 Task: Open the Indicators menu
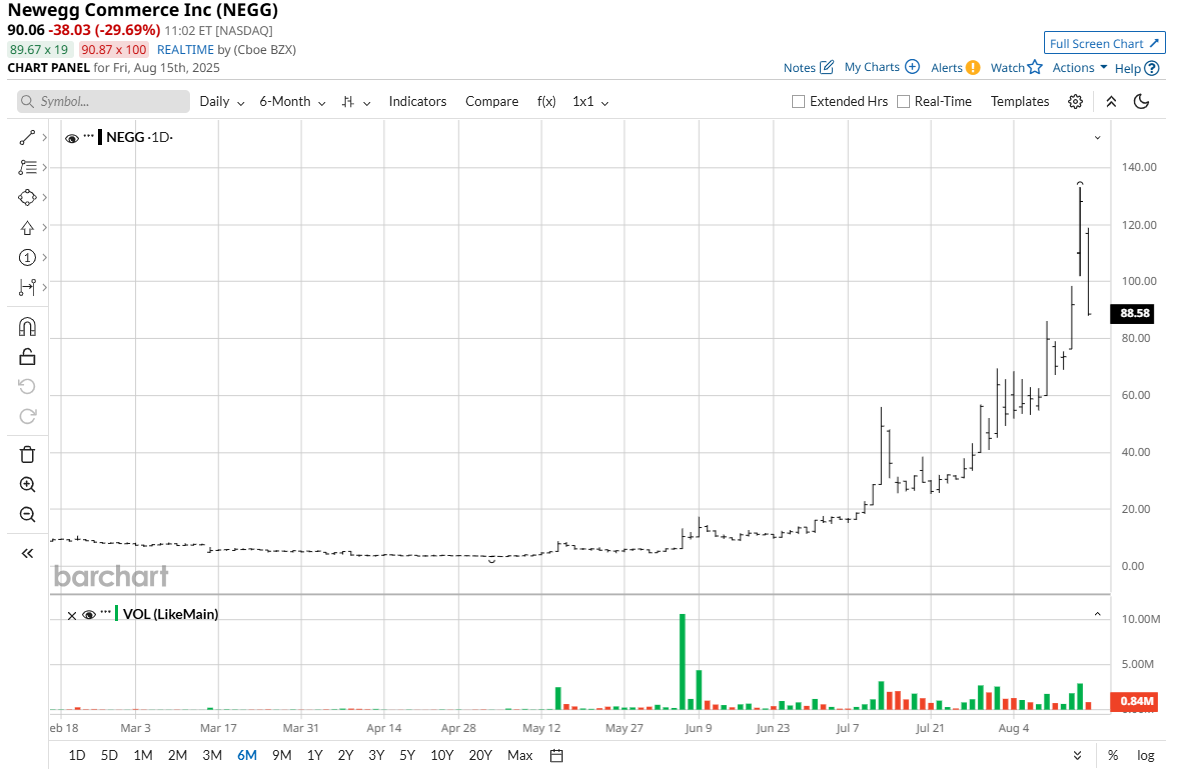pos(418,101)
